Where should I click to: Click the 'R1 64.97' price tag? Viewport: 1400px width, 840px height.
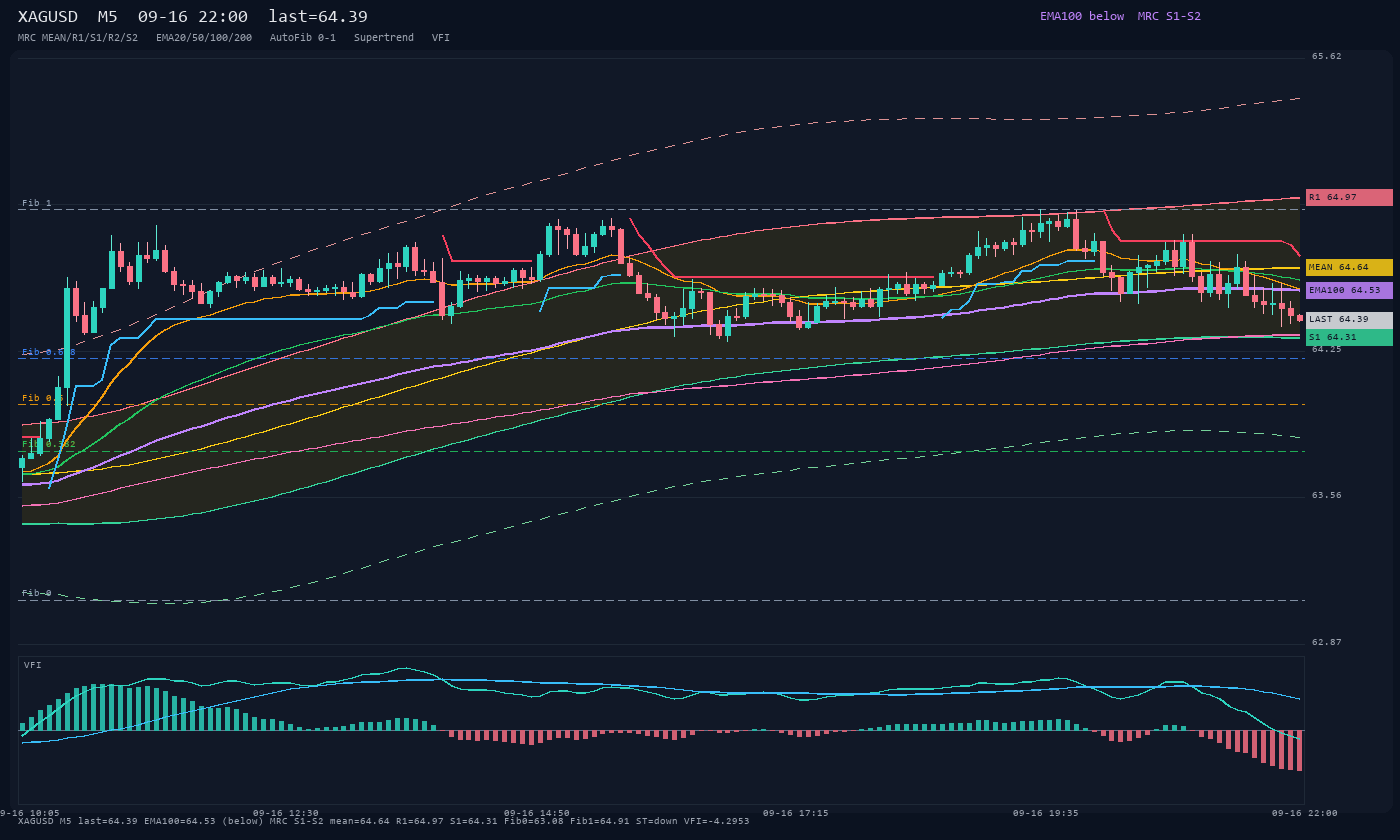(1349, 197)
